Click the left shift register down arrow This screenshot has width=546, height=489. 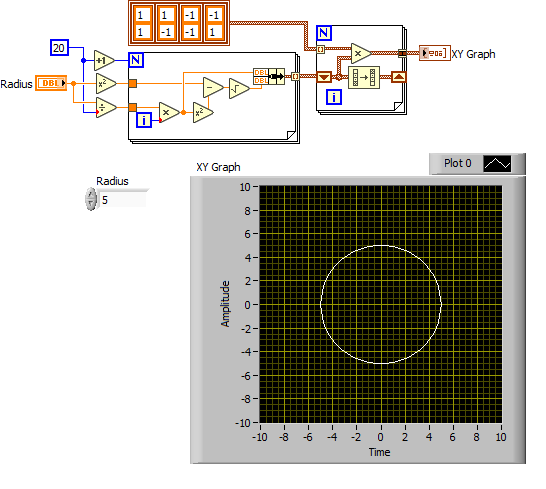point(324,77)
